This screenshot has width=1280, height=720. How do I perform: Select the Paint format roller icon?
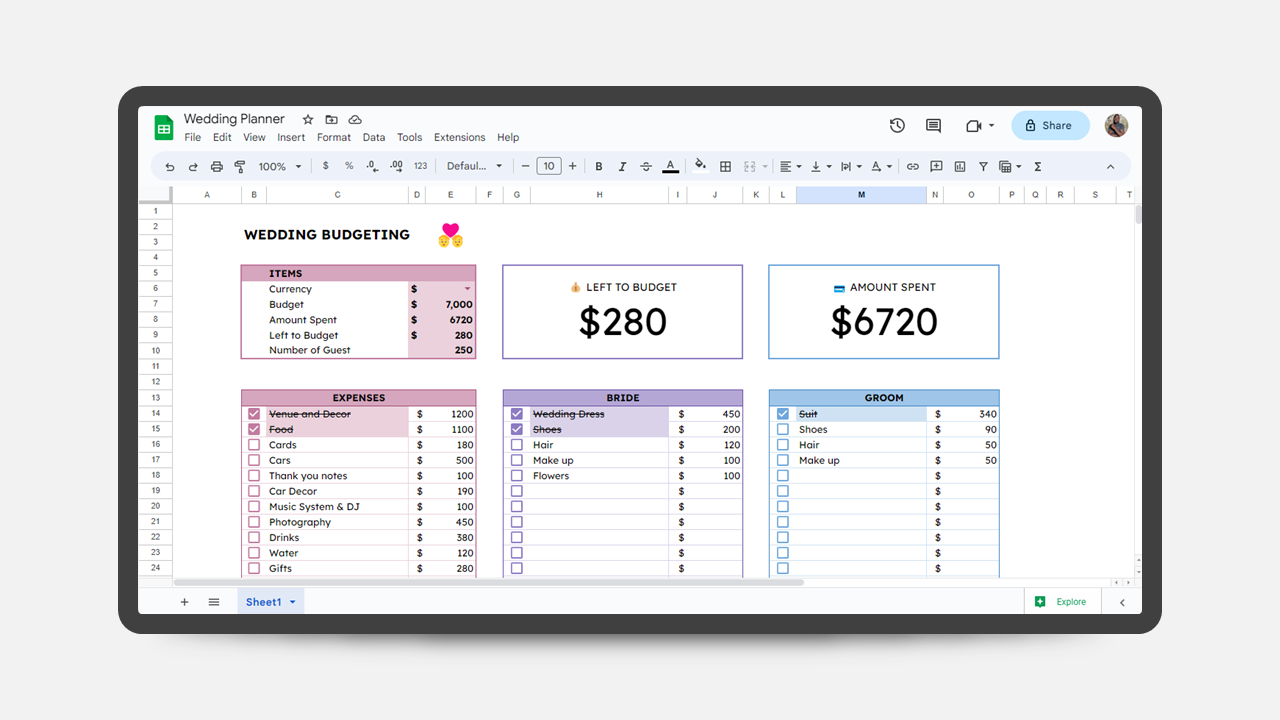coord(240,167)
